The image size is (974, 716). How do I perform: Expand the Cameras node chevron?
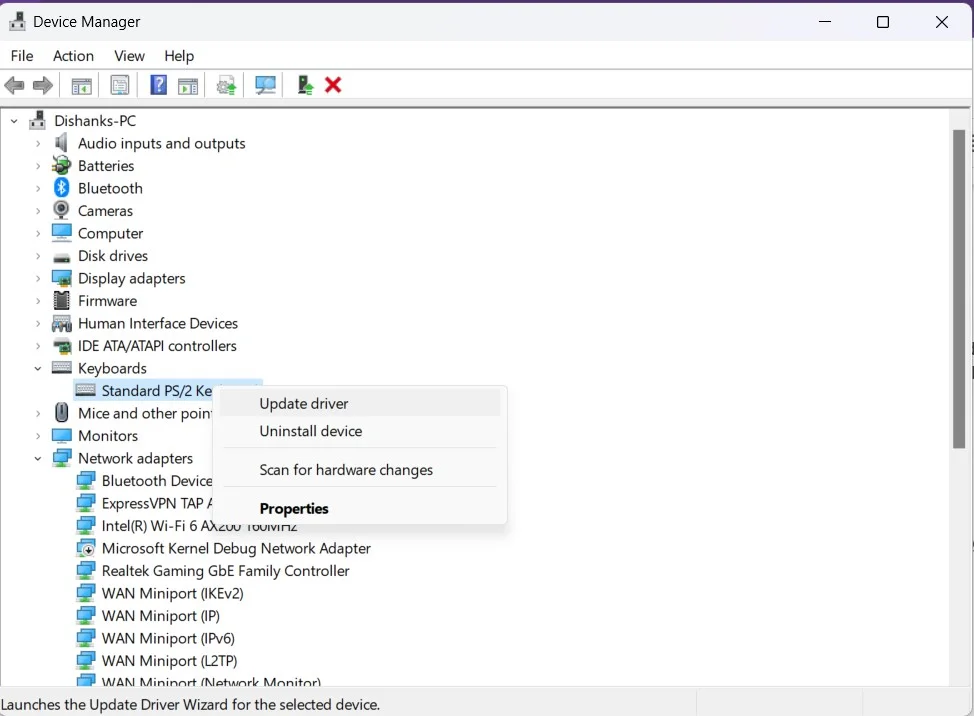click(x=38, y=211)
